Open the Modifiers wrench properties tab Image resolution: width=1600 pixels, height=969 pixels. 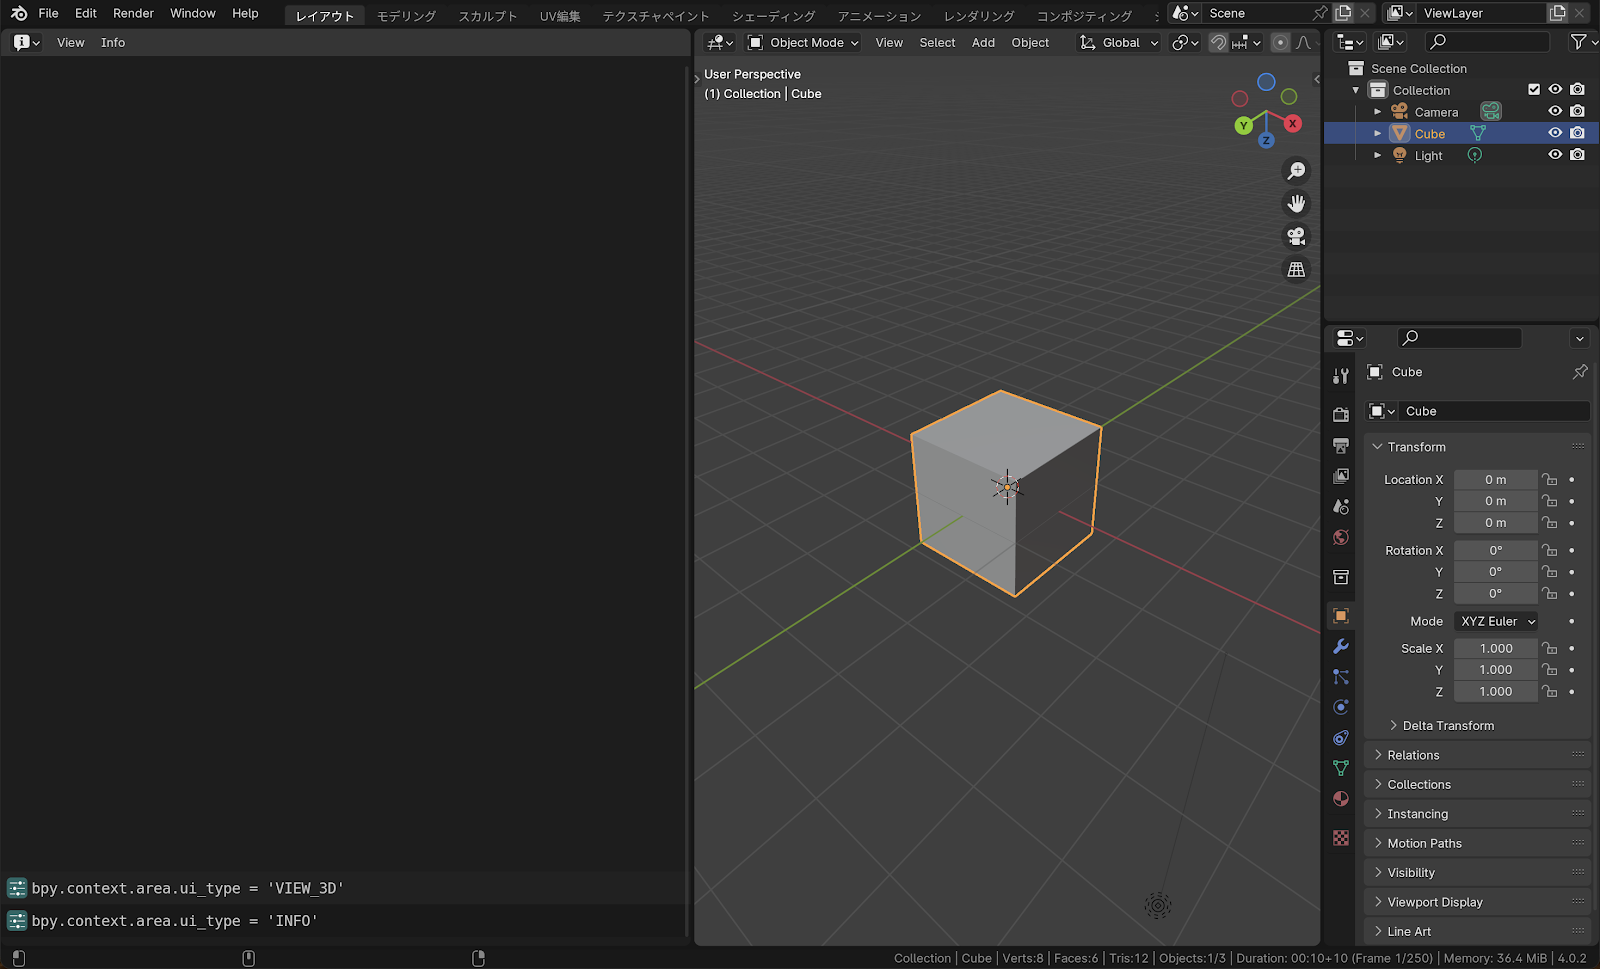[x=1341, y=647]
